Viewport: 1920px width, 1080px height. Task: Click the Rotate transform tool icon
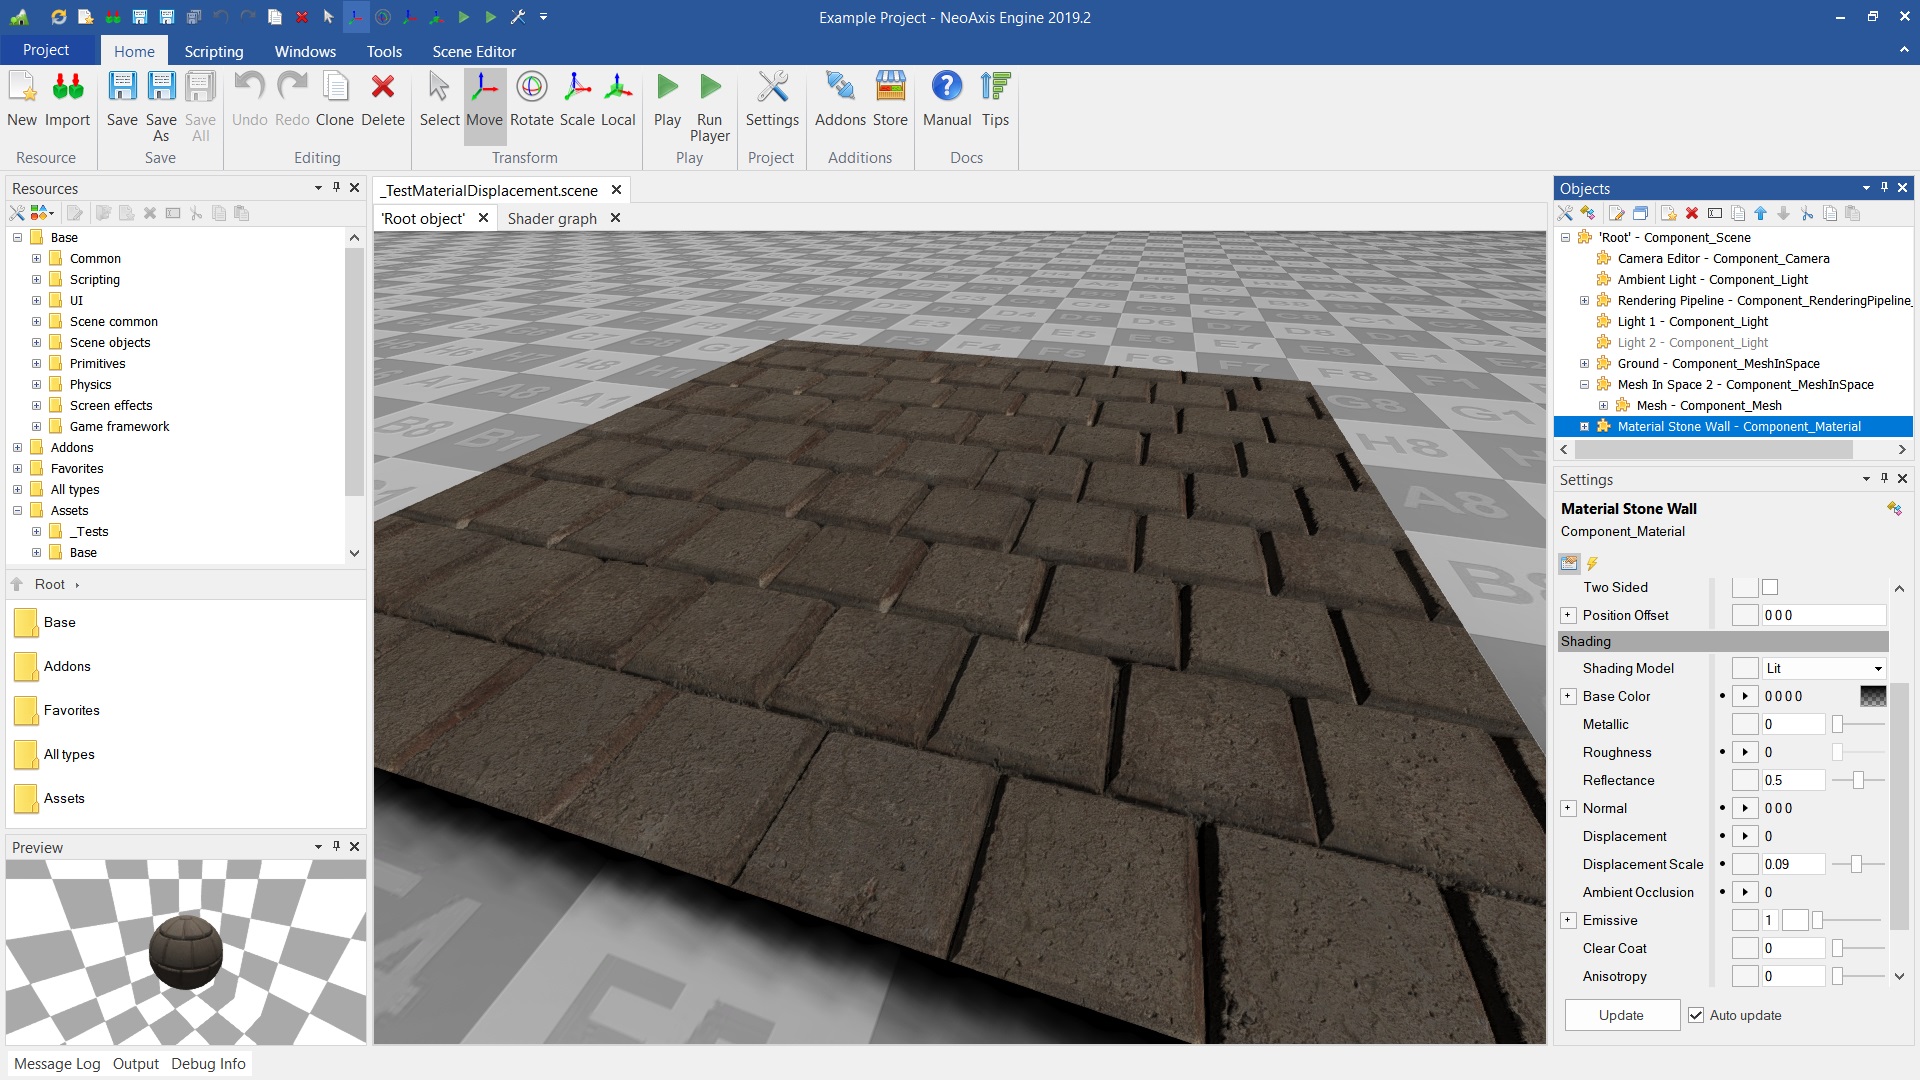(x=531, y=88)
